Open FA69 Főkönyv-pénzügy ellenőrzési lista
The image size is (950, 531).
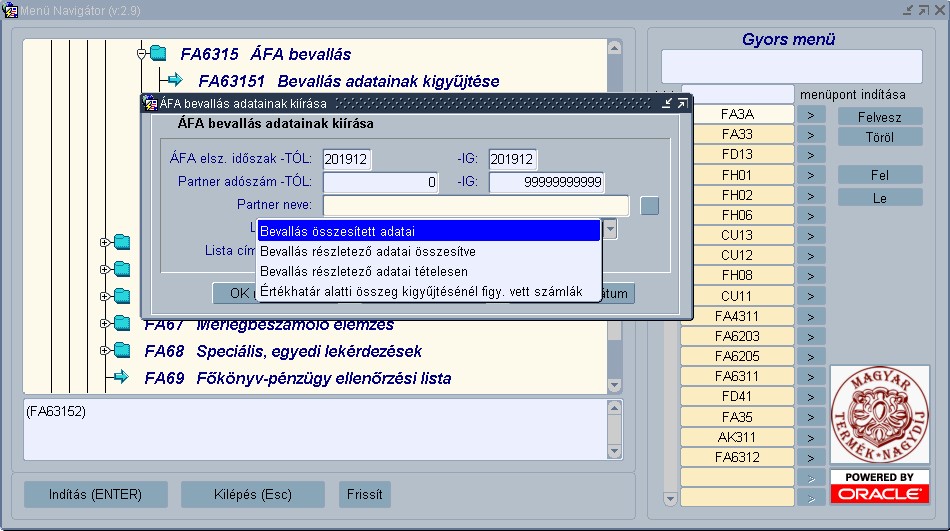pos(297,378)
